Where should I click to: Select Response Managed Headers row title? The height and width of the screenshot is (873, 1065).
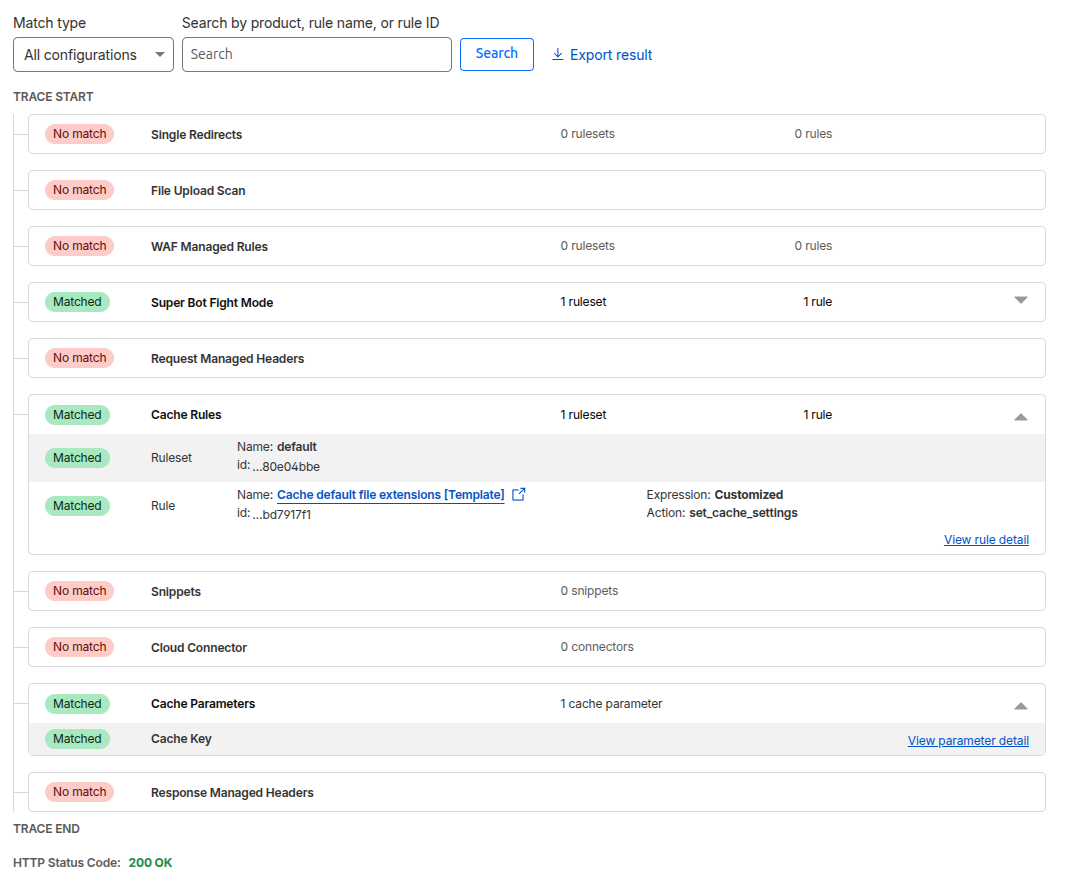click(232, 793)
